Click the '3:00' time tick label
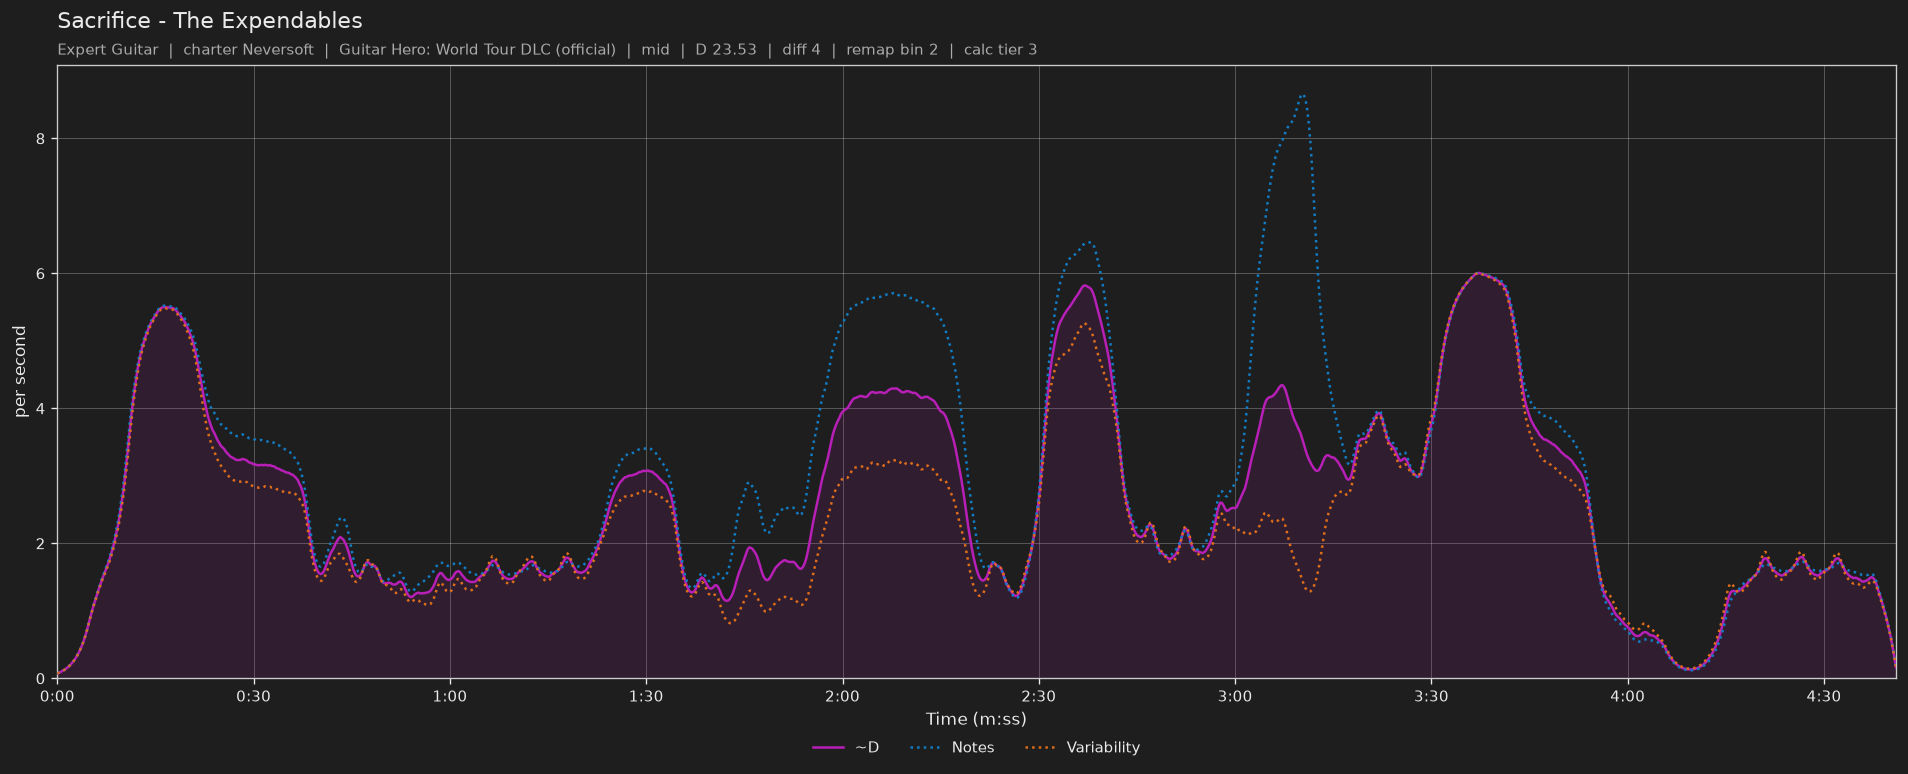Image resolution: width=1908 pixels, height=774 pixels. click(1235, 696)
